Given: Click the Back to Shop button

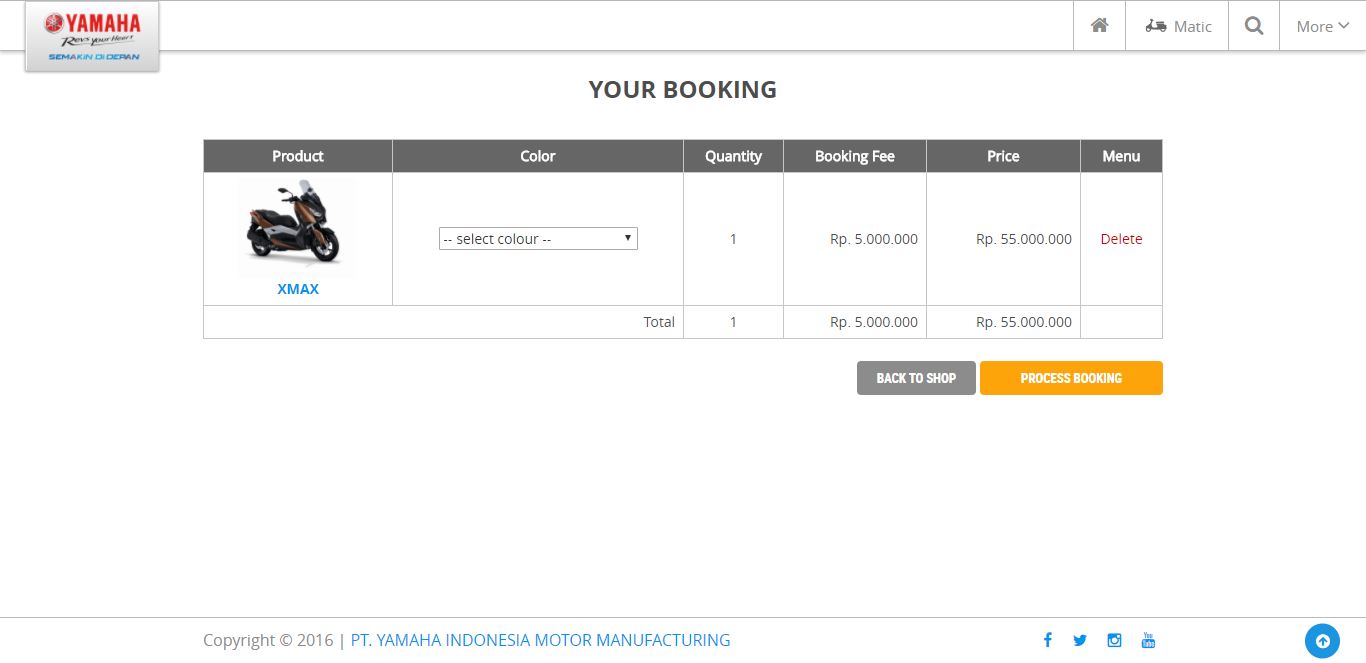Looking at the screenshot, I should 916,378.
